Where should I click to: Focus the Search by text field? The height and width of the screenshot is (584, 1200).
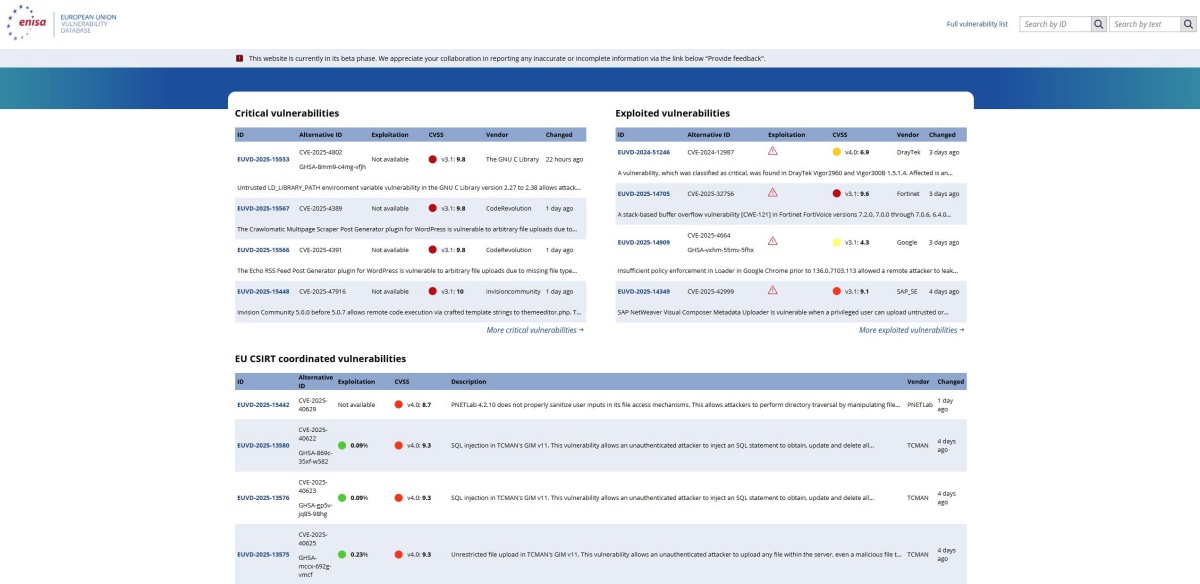pyautogui.click(x=1144, y=24)
